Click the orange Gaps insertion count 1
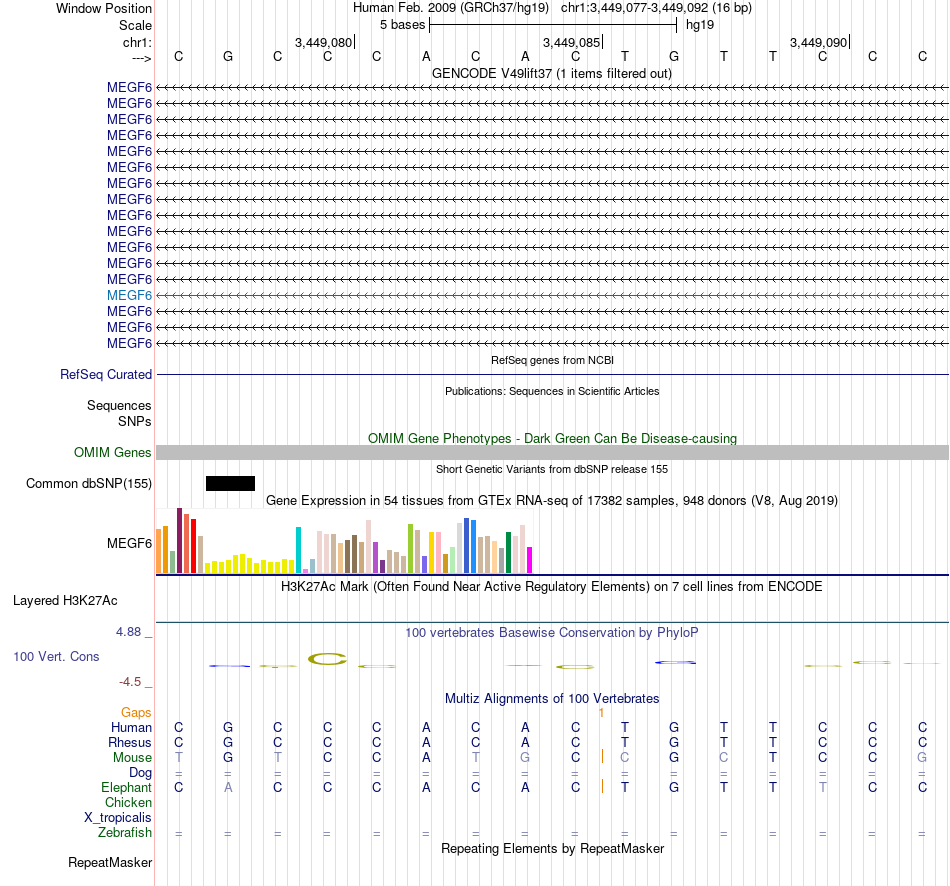The height and width of the screenshot is (886, 950). [x=601, y=713]
